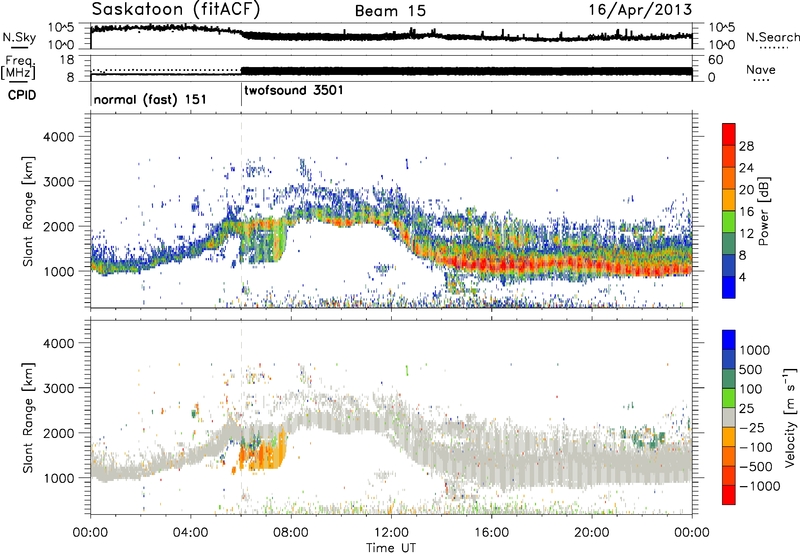
Task: Click the 'Beam 15' label
Action: tap(390, 11)
